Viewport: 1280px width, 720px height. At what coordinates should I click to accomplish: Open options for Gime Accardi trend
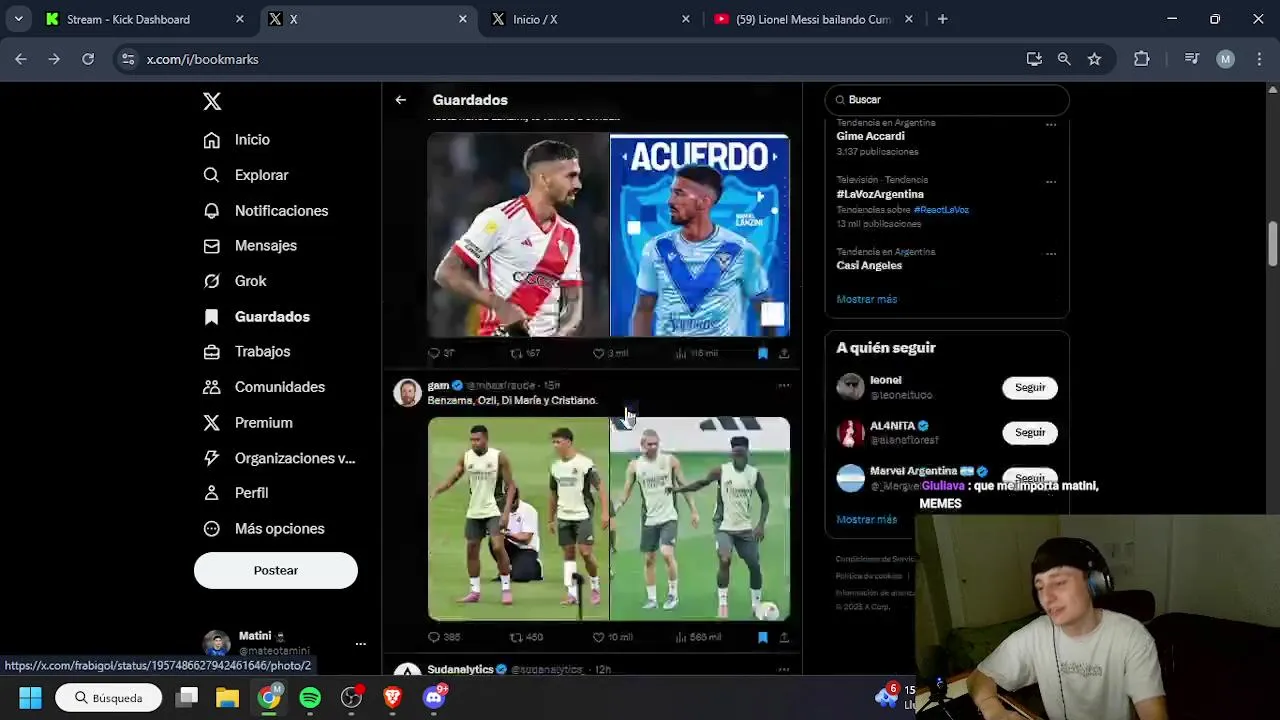point(1051,125)
